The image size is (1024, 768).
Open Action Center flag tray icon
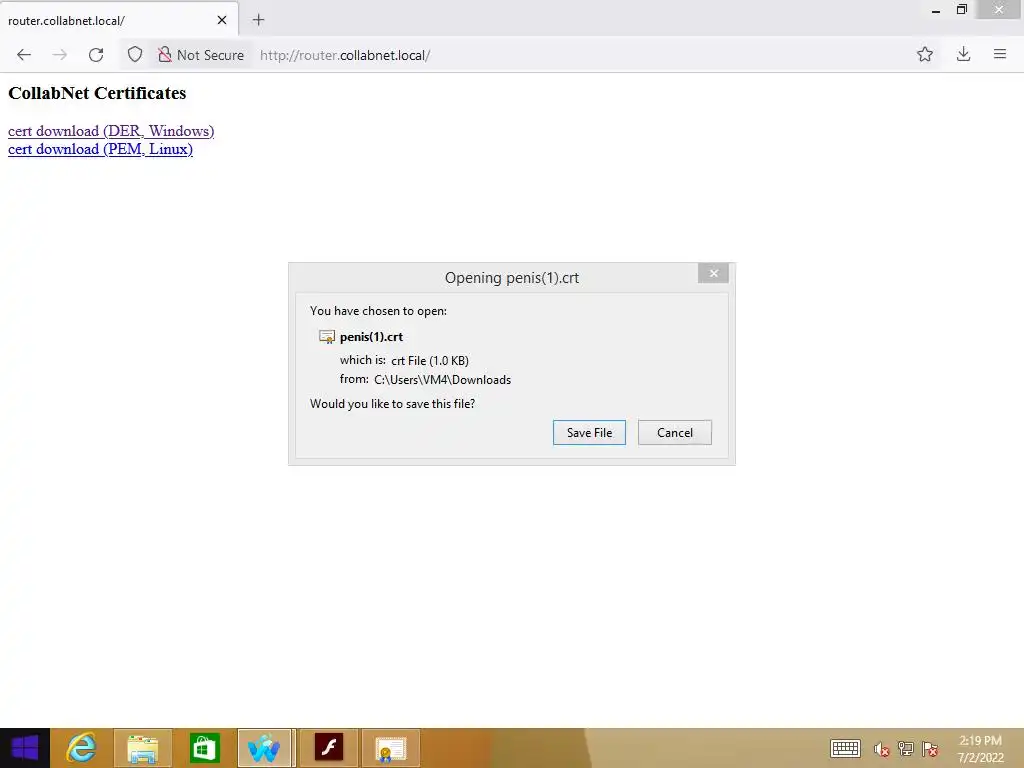coord(930,749)
